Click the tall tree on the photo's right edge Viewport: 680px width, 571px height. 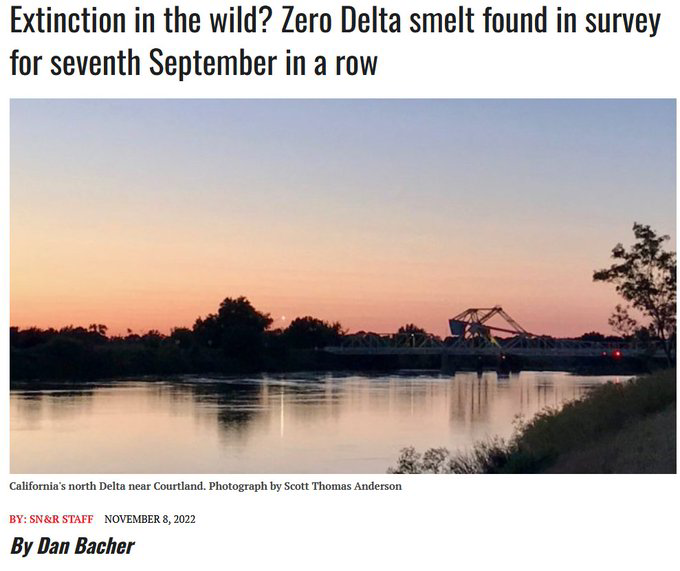point(640,280)
